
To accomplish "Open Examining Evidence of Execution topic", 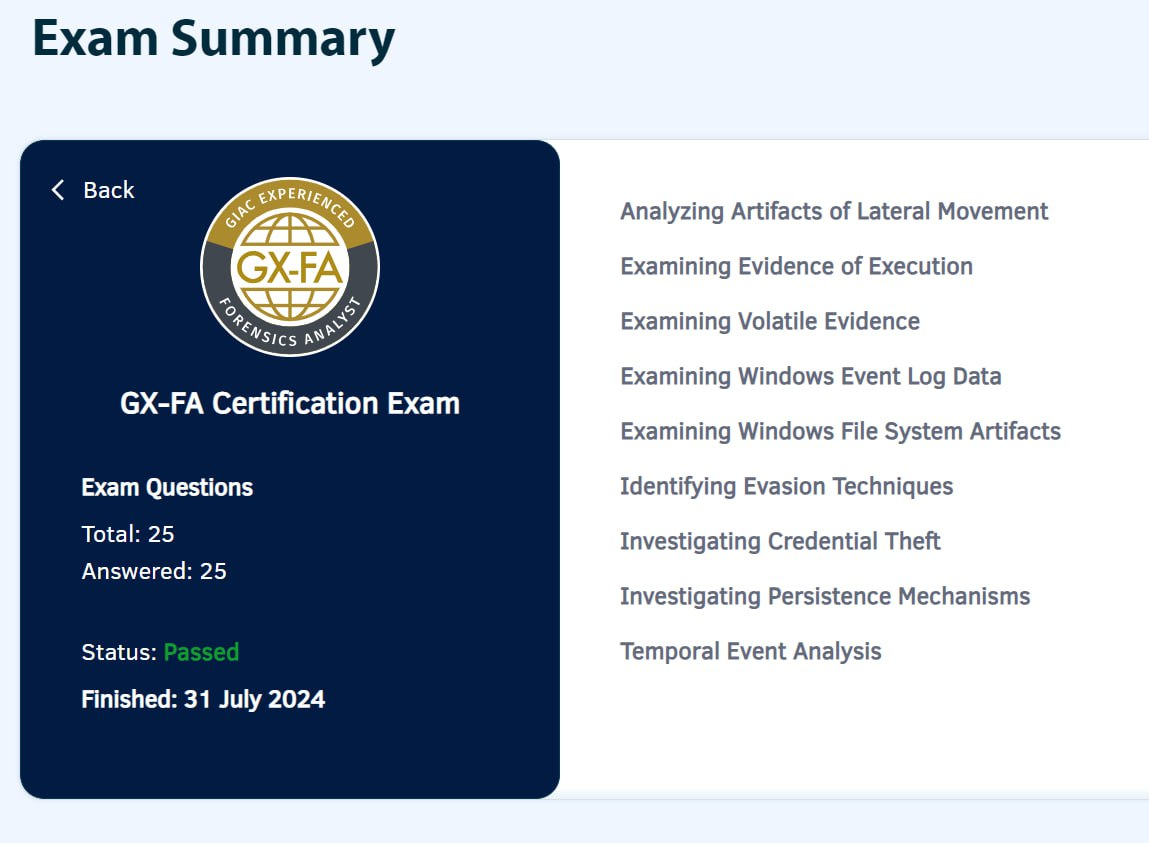I will click(x=797, y=266).
